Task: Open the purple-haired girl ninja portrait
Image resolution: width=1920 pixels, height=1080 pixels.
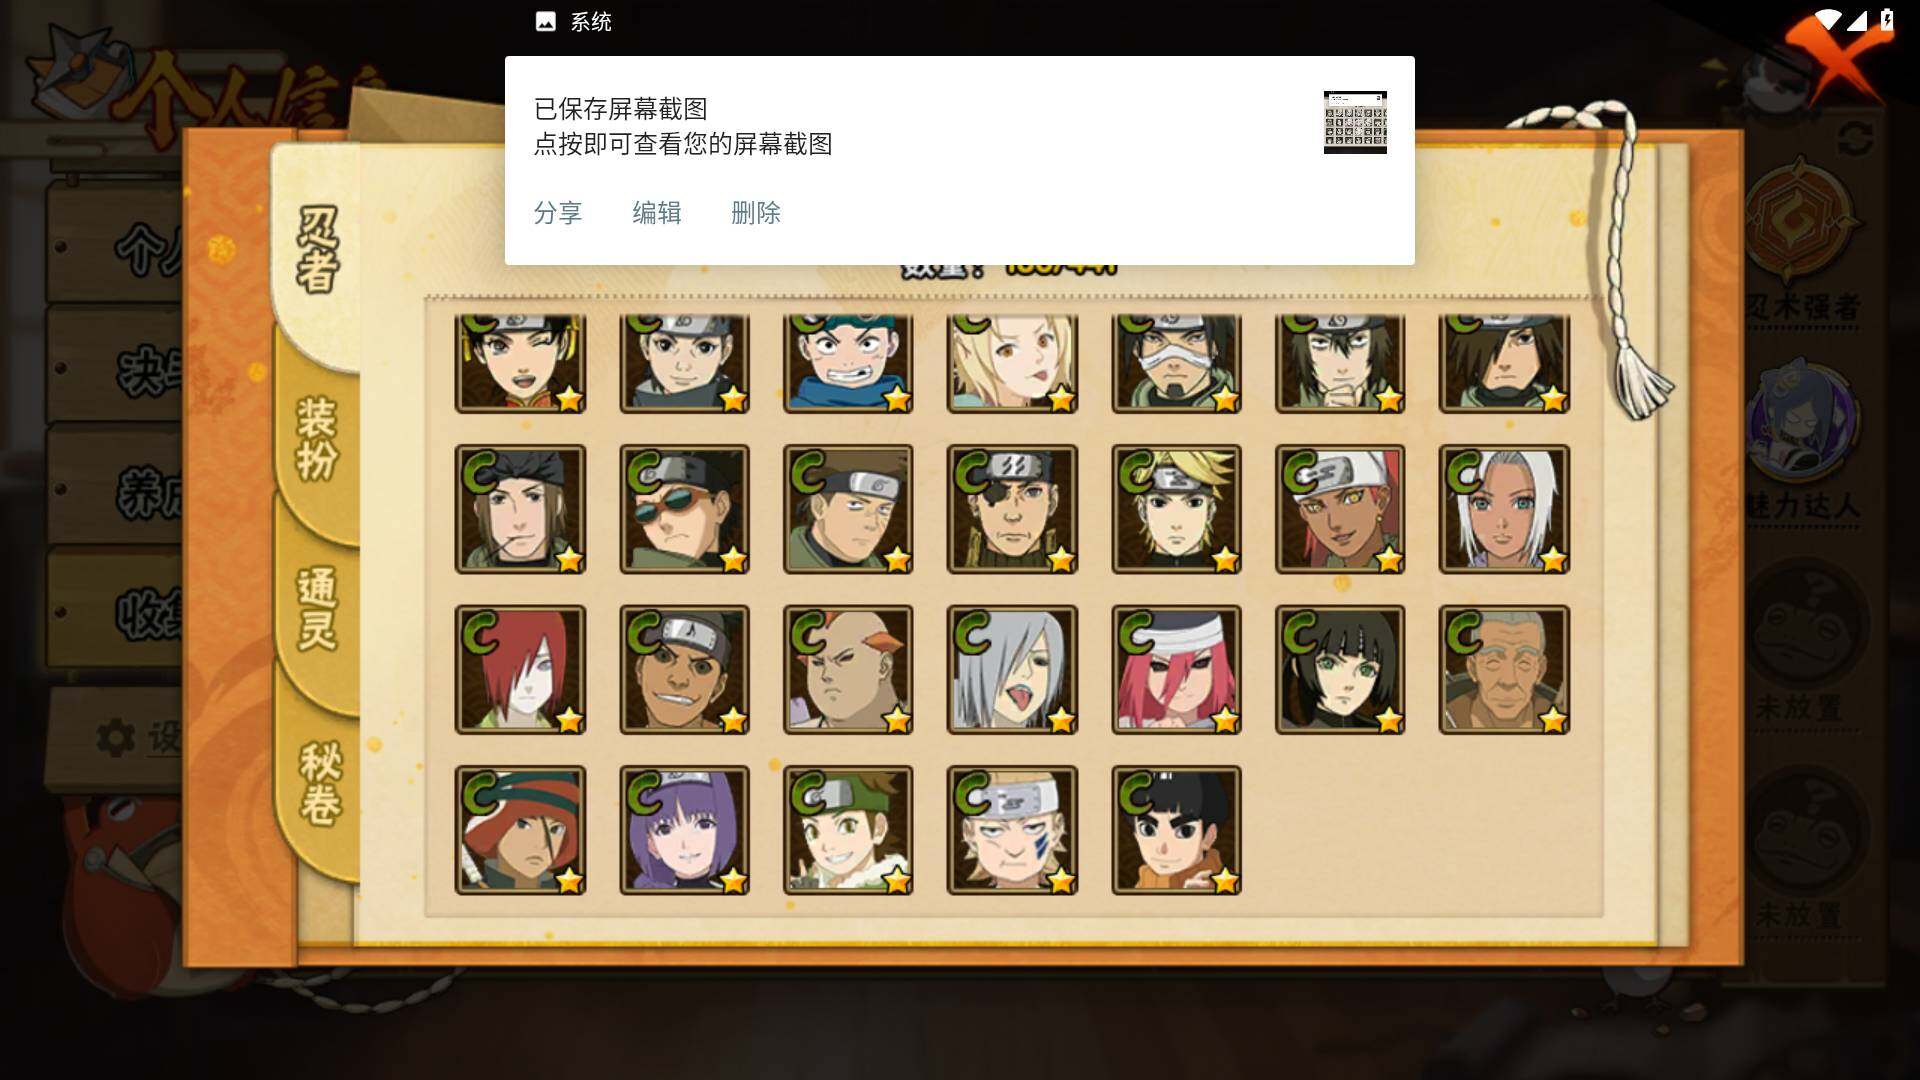Action: coord(684,830)
